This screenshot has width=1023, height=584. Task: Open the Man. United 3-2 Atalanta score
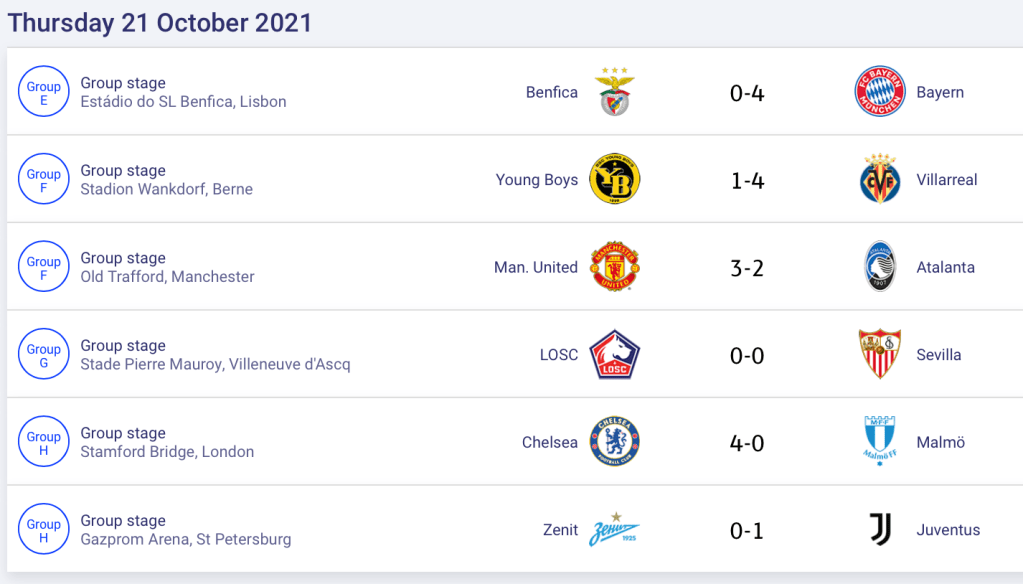747,268
